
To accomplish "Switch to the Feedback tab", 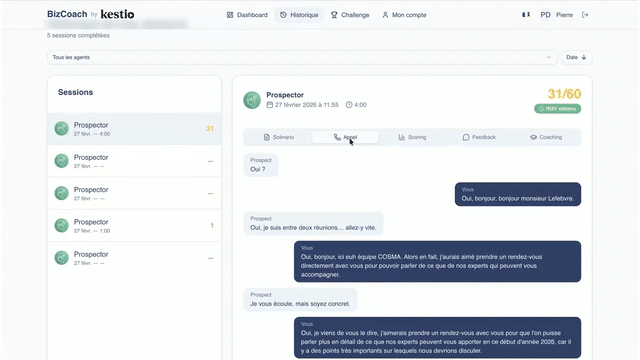I will click(479, 138).
